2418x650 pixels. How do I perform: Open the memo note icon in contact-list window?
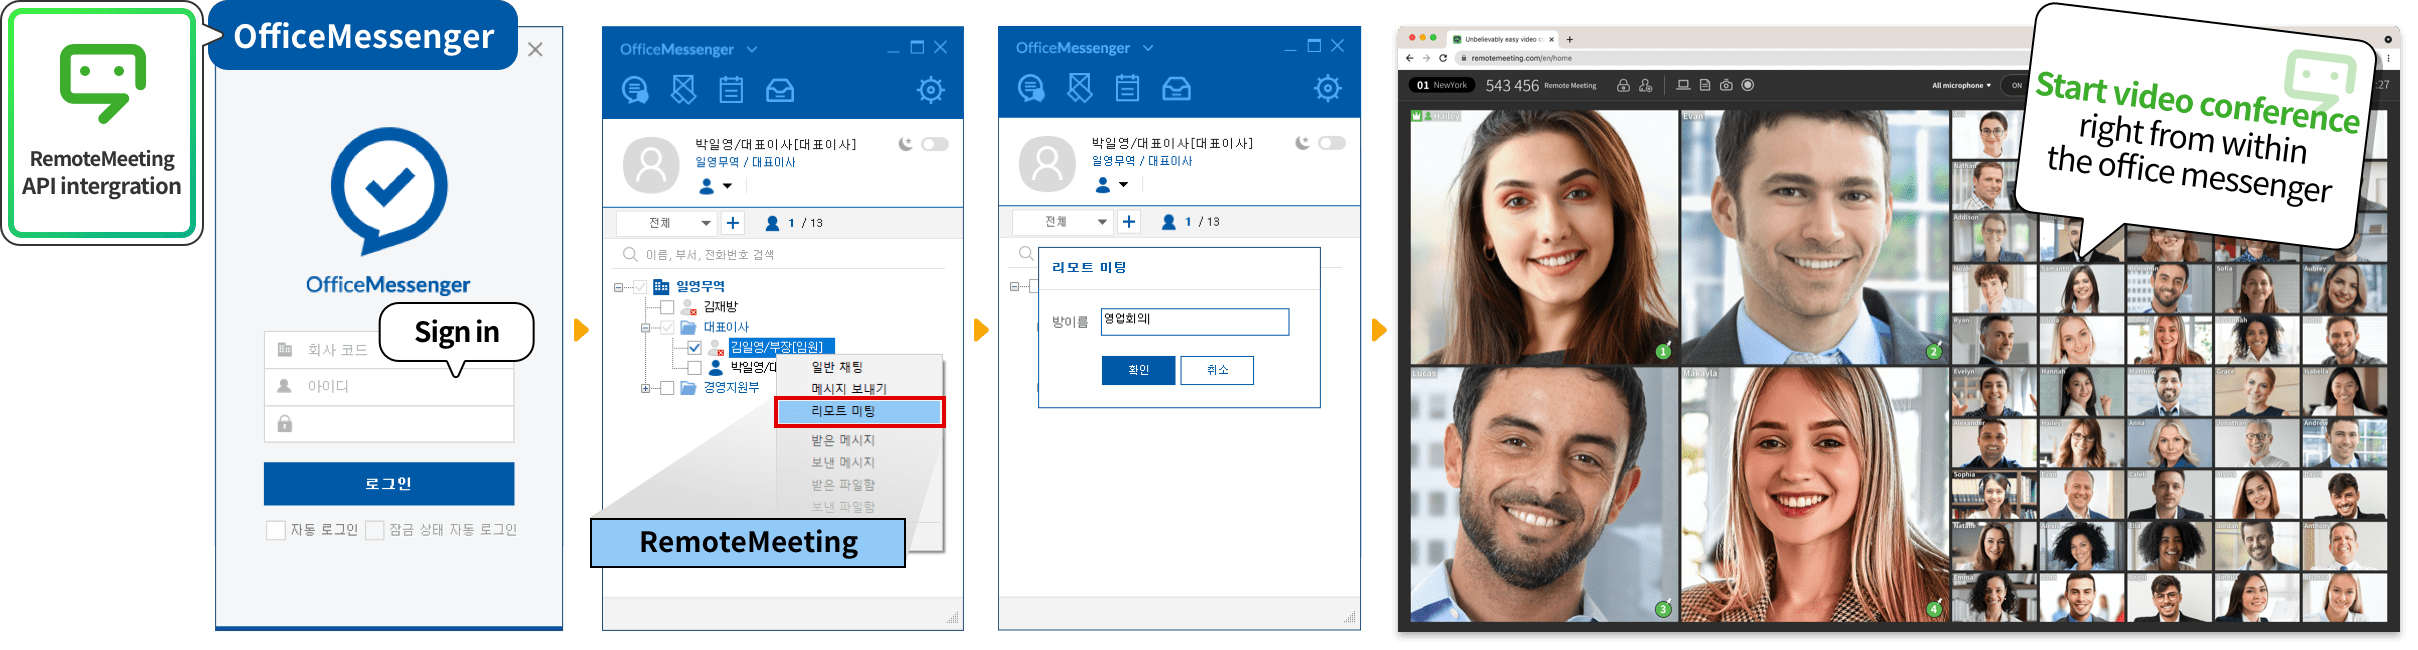click(x=683, y=90)
